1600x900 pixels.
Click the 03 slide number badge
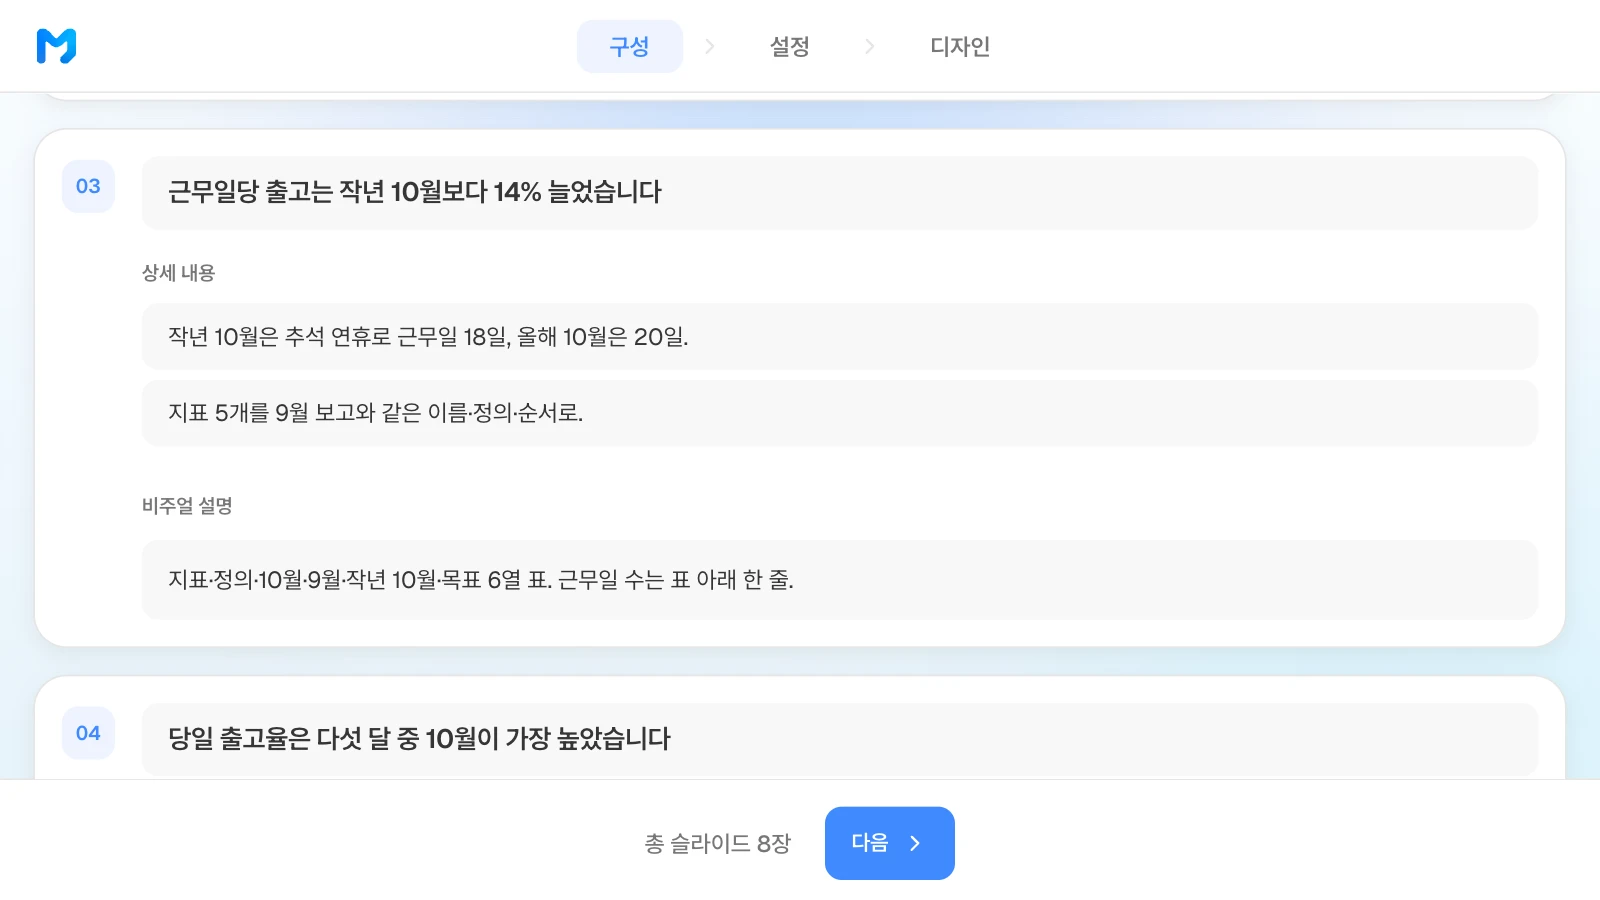pyautogui.click(x=88, y=186)
